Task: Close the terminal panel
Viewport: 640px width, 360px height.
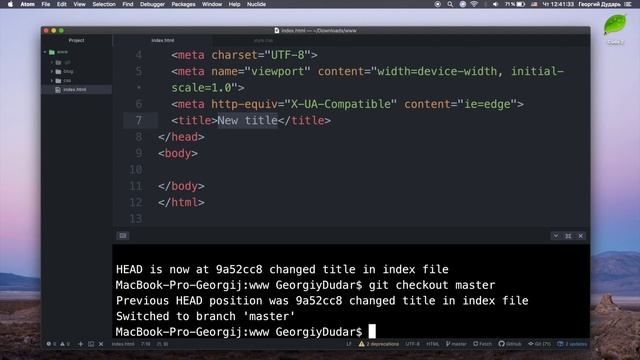Action: 580,236
